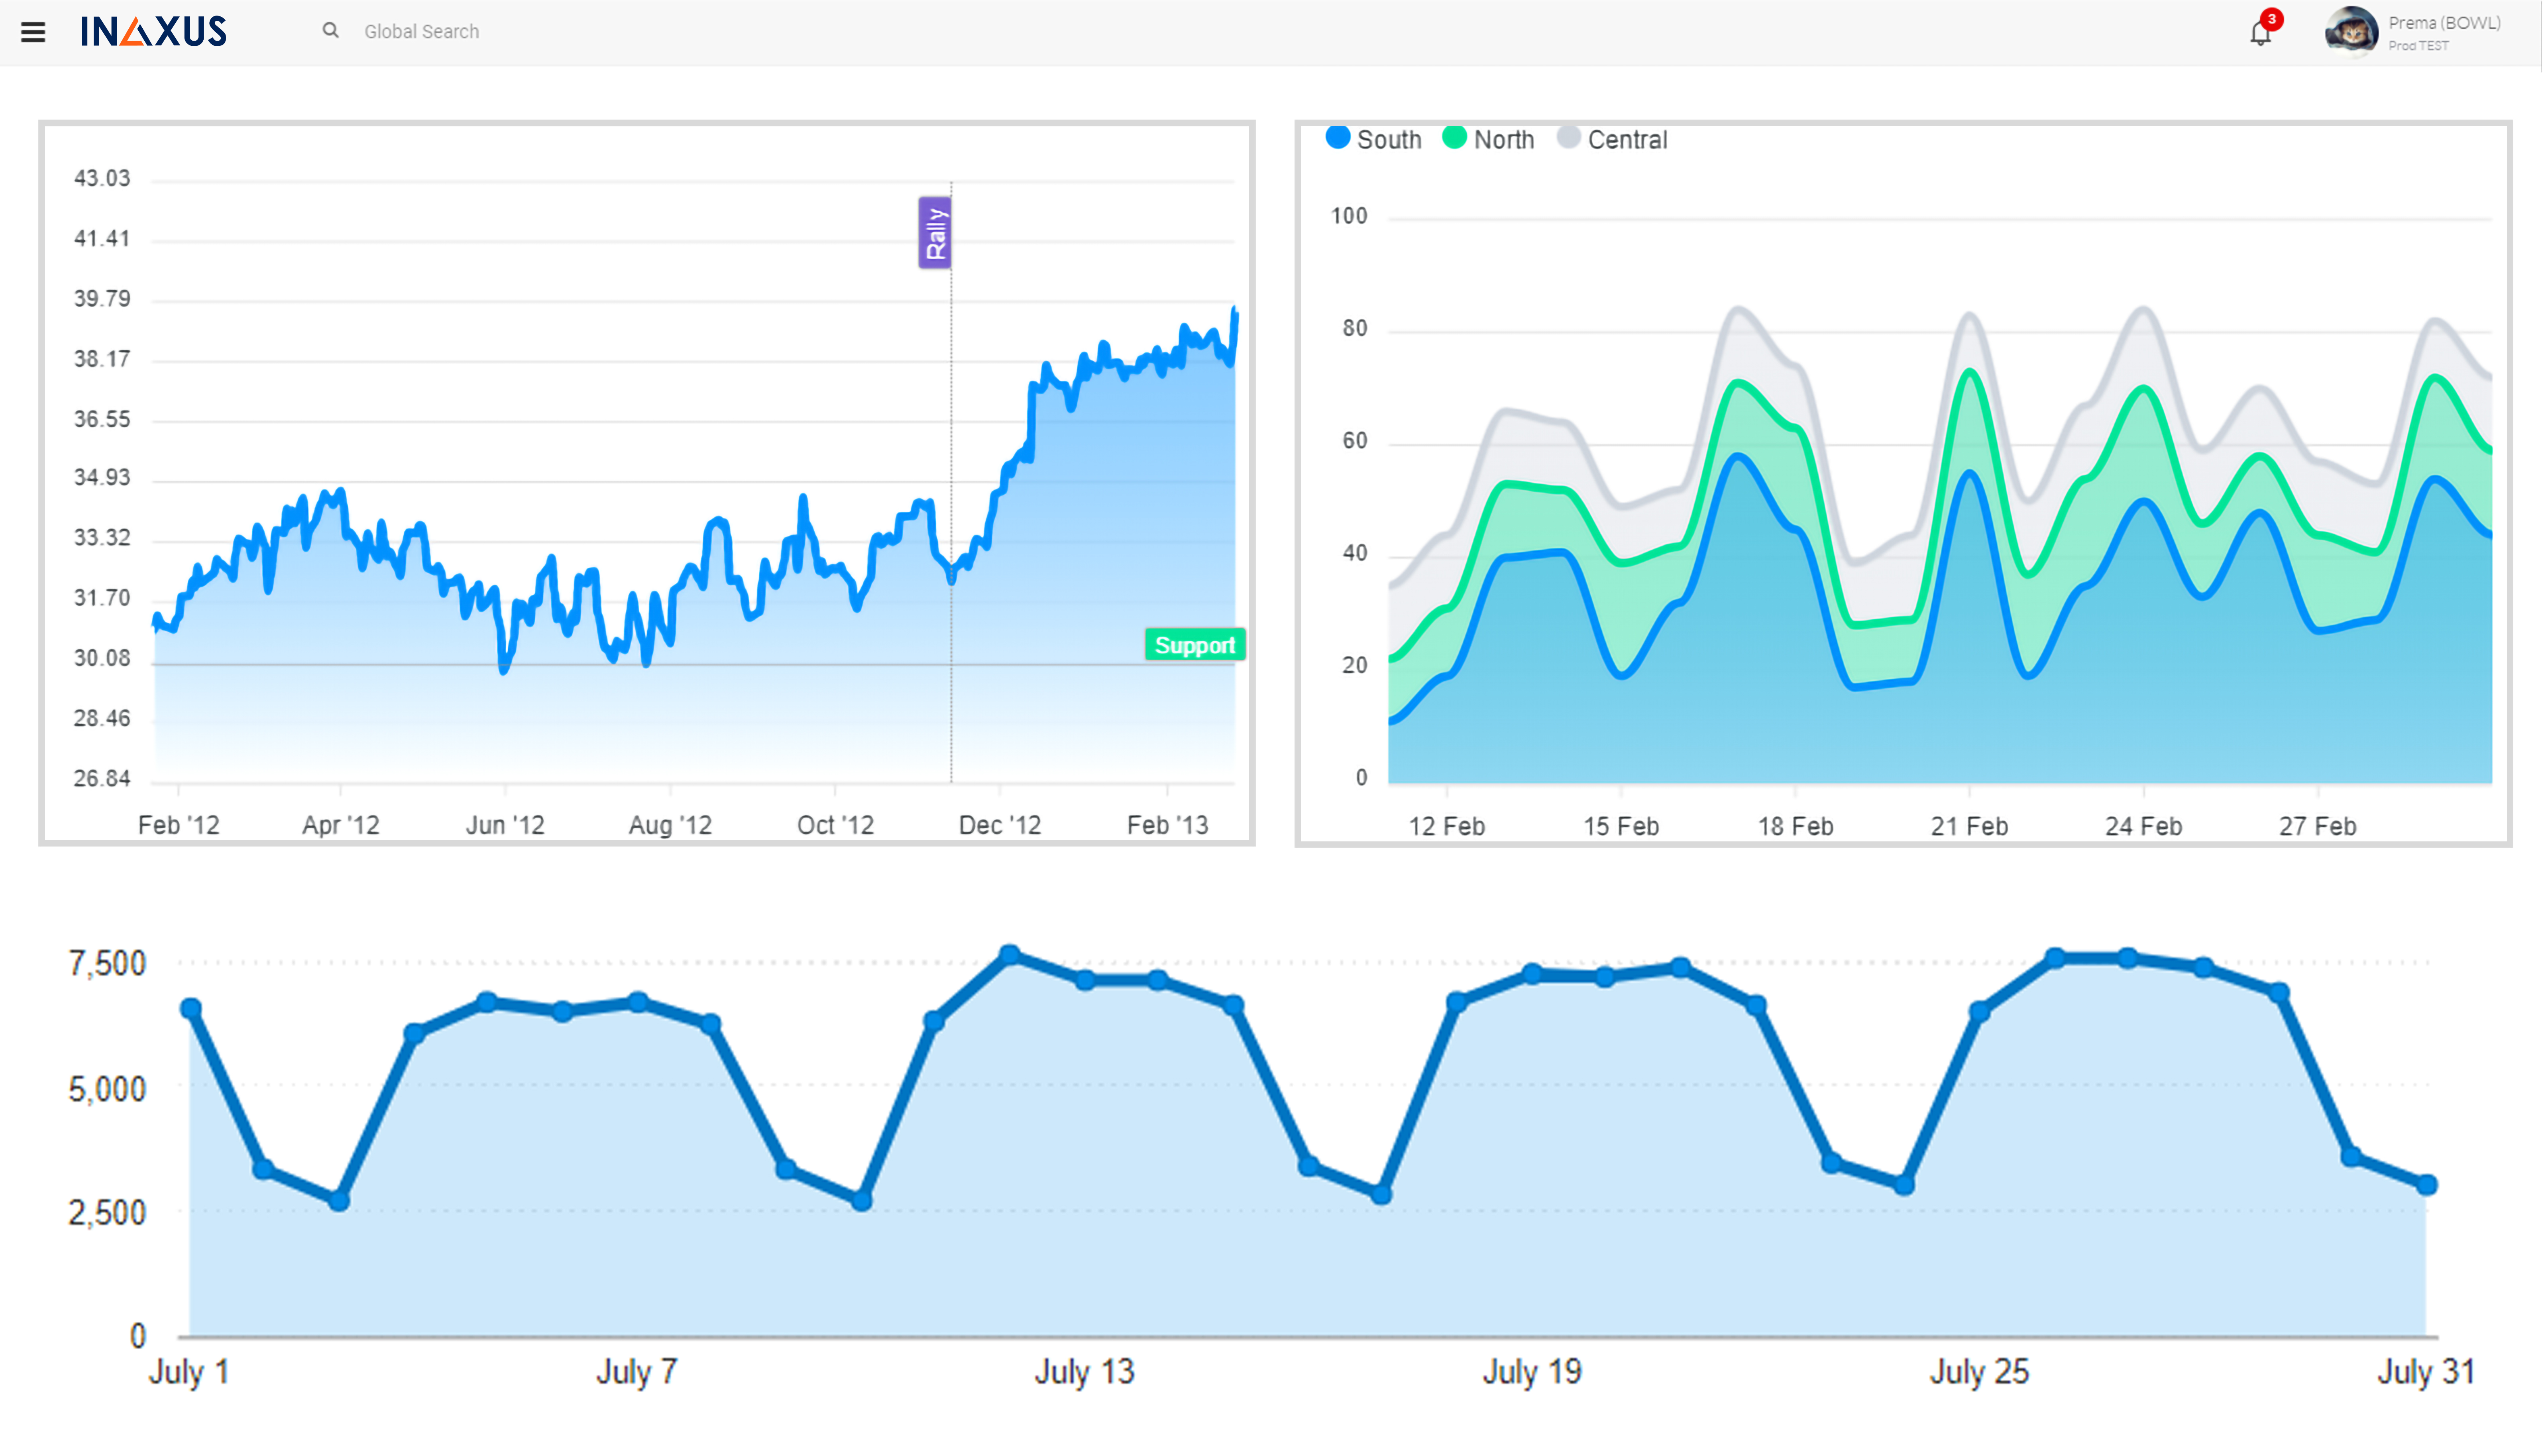Click the July 13 axis label

click(x=1084, y=1372)
